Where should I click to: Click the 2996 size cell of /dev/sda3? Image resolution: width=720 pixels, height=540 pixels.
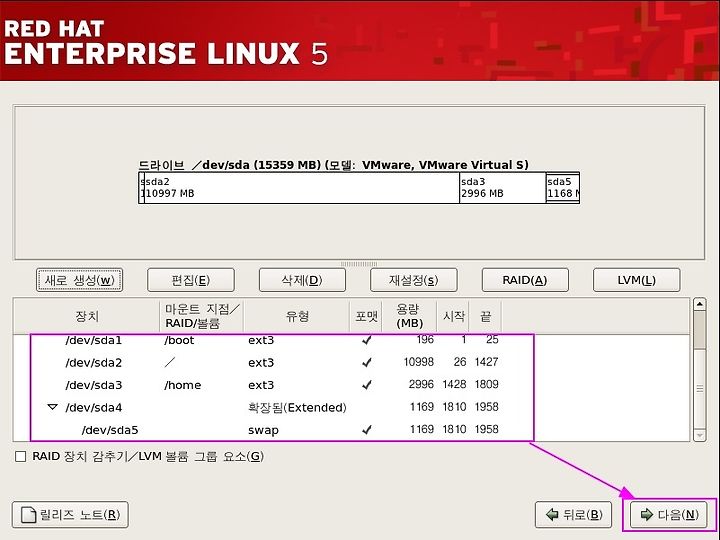pos(421,384)
